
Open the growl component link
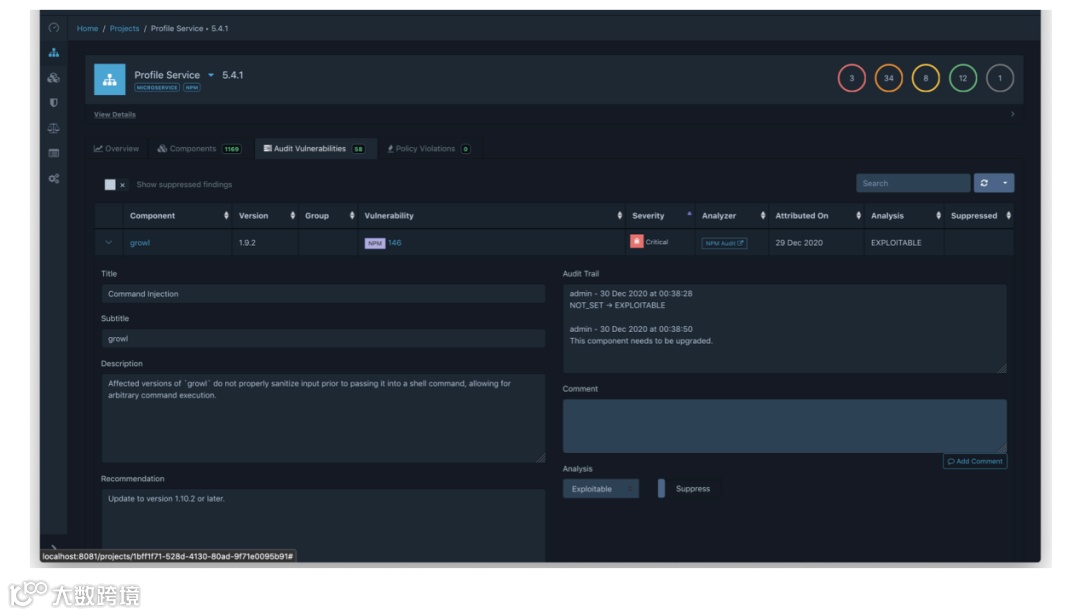pos(140,242)
